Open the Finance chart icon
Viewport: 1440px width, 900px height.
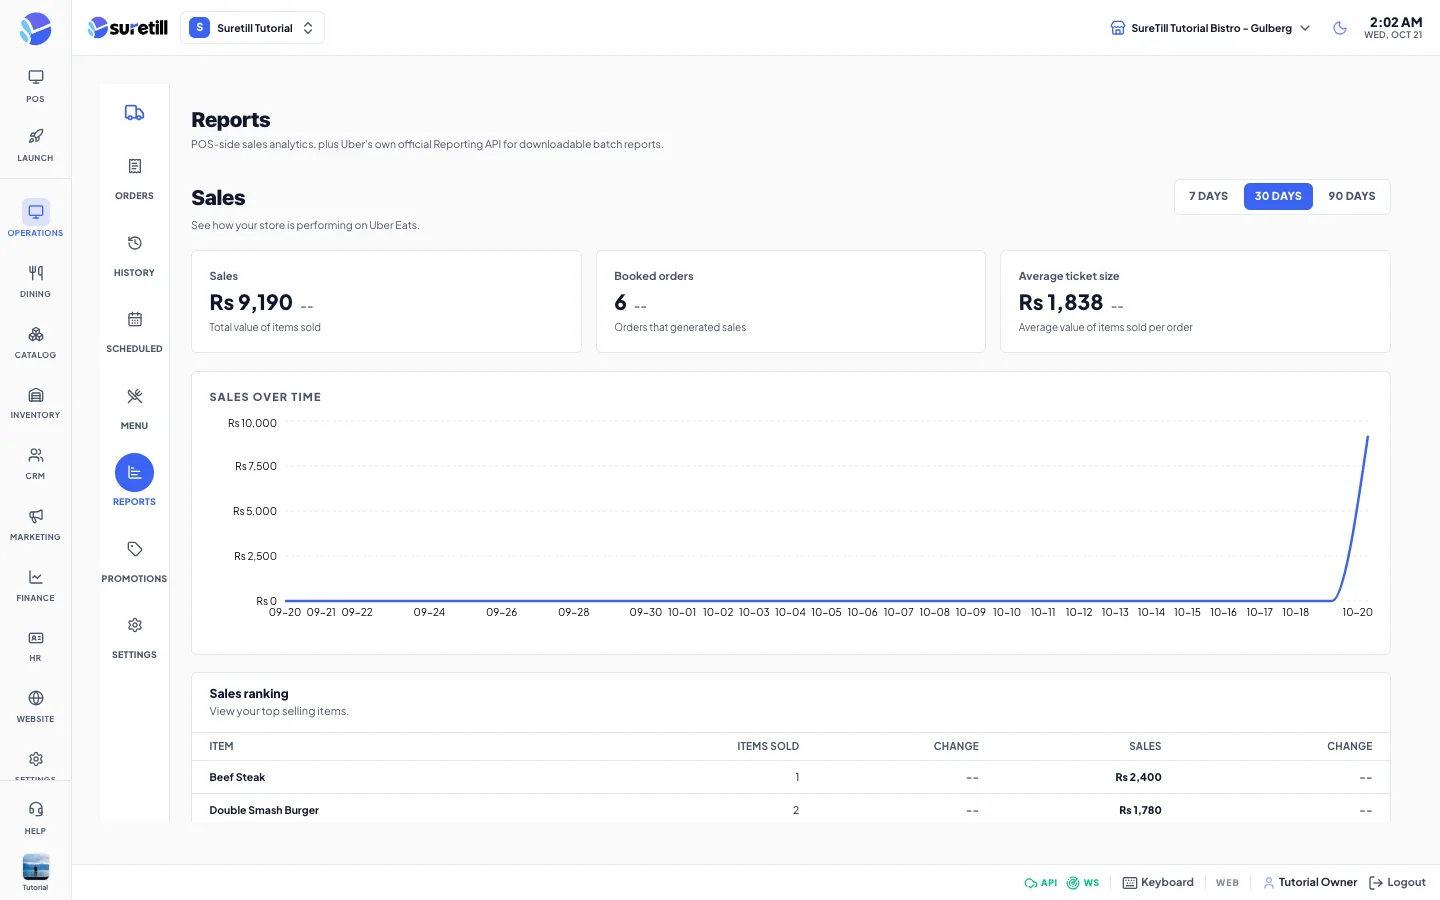(35, 577)
